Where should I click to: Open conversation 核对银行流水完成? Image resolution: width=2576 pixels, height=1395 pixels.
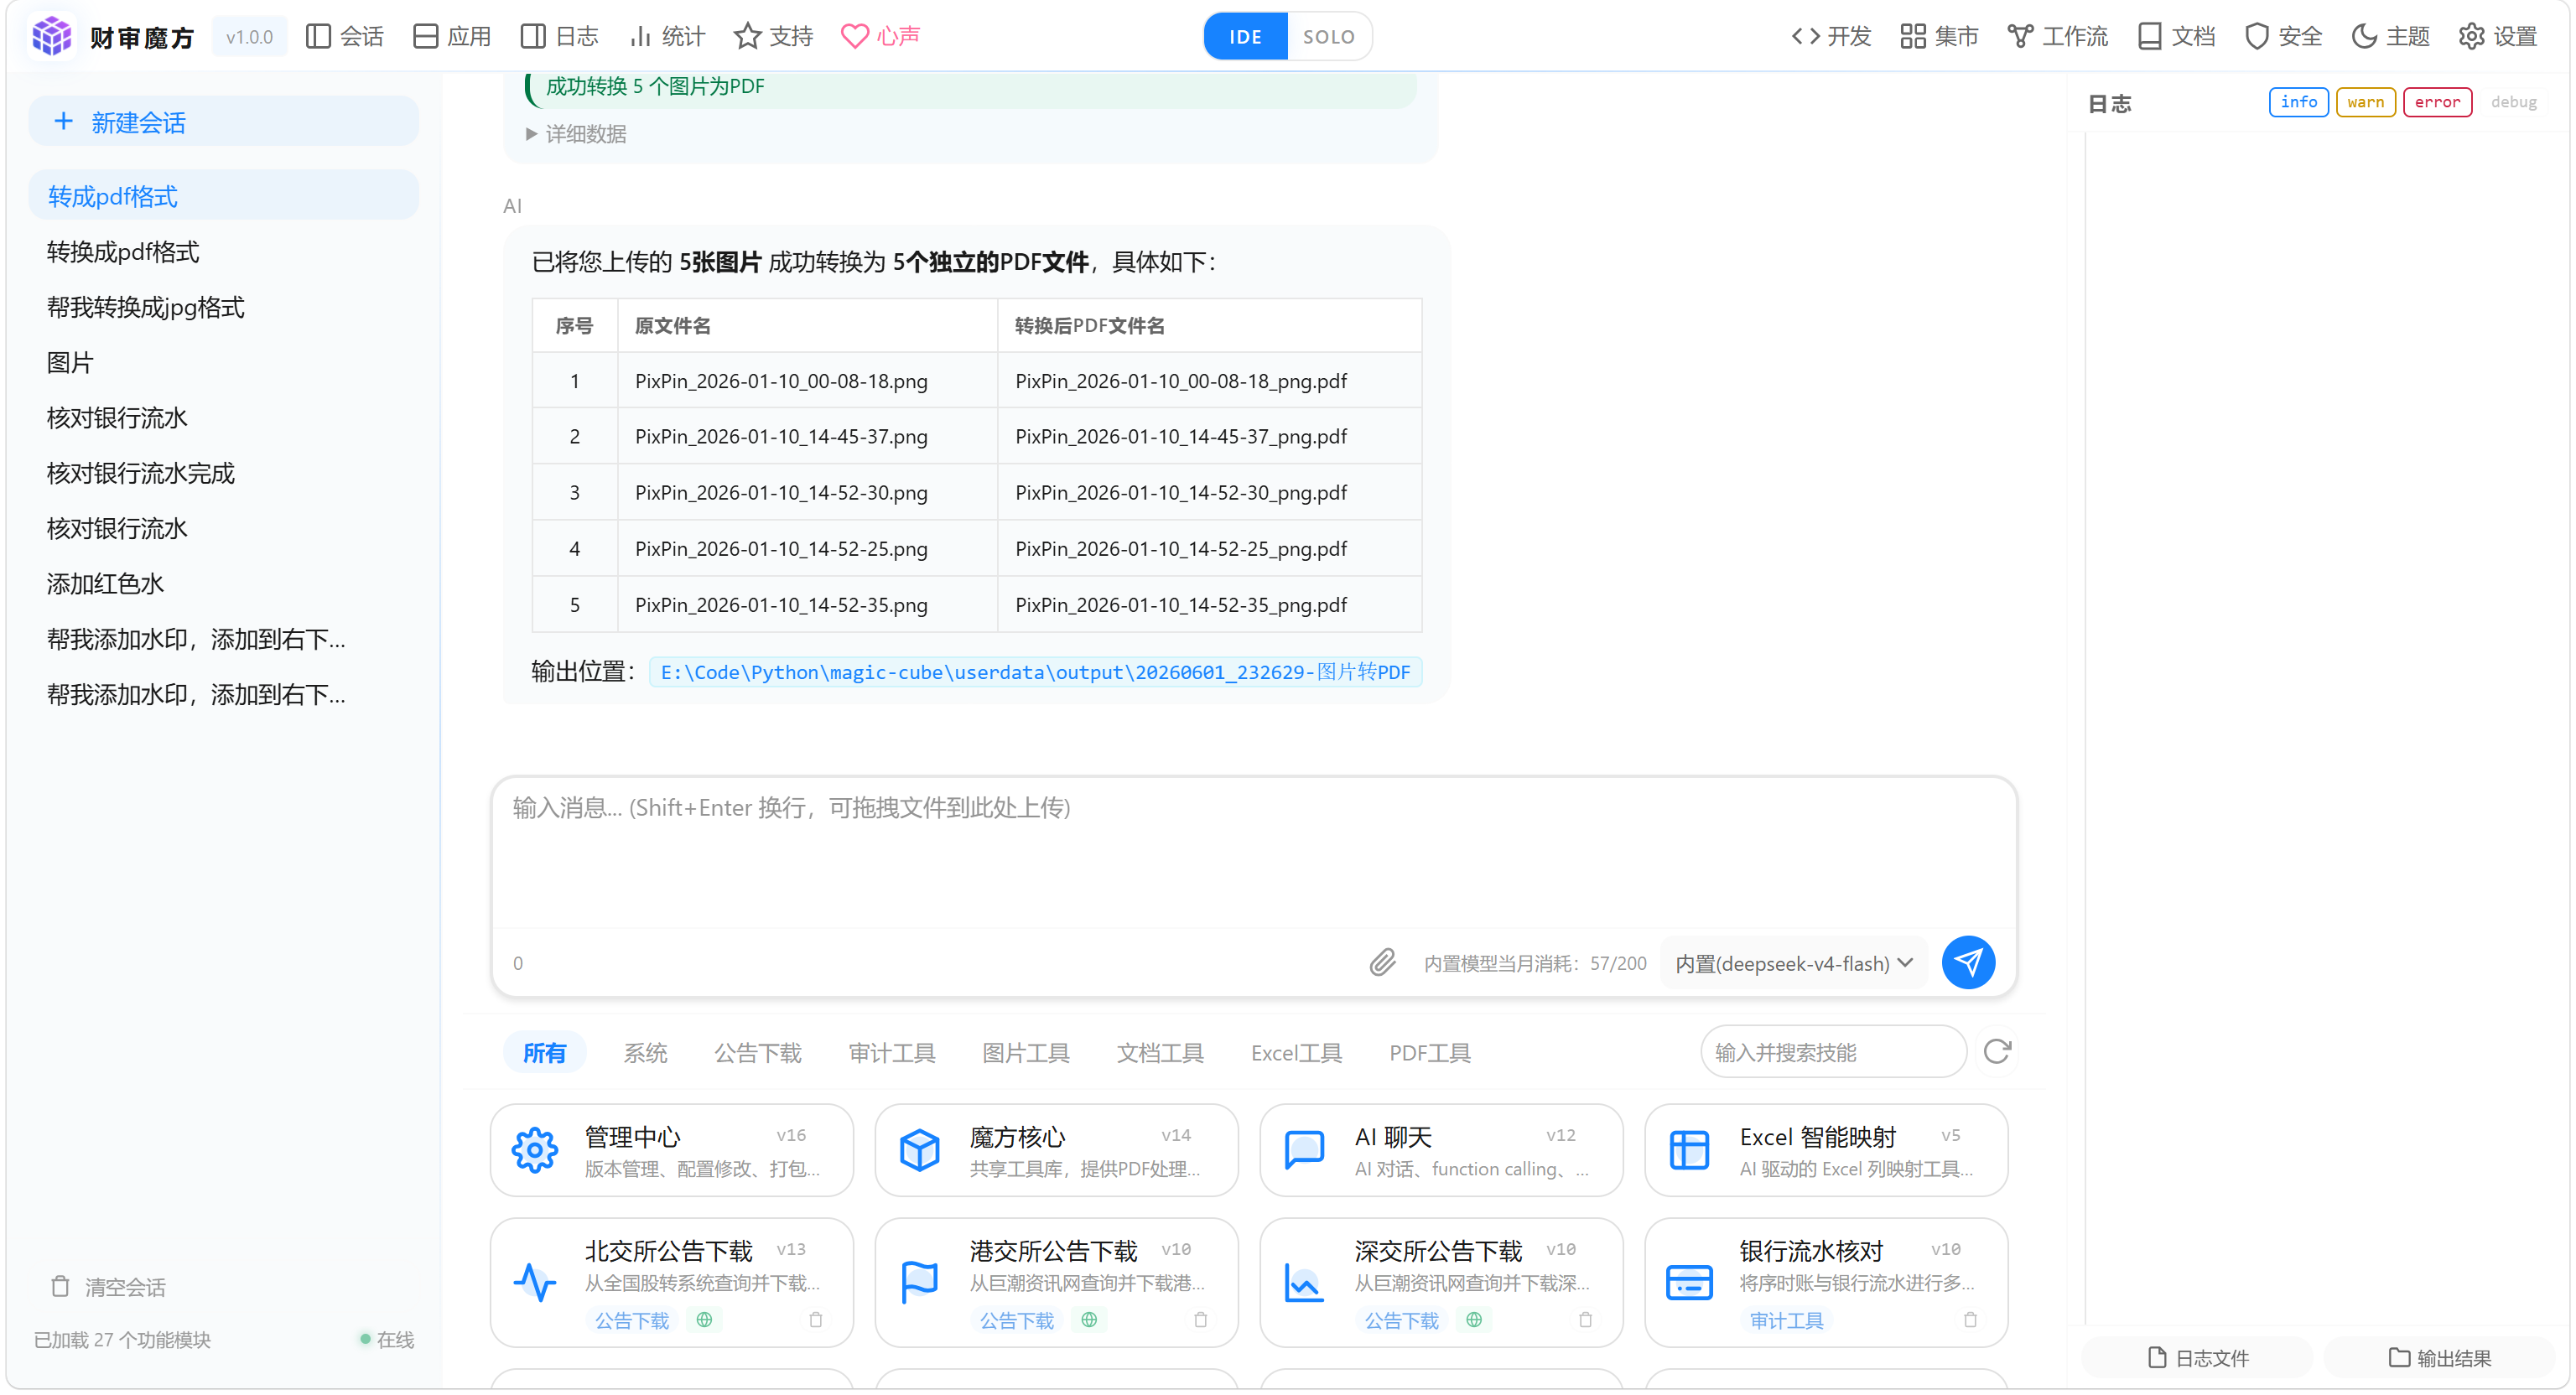click(x=223, y=473)
